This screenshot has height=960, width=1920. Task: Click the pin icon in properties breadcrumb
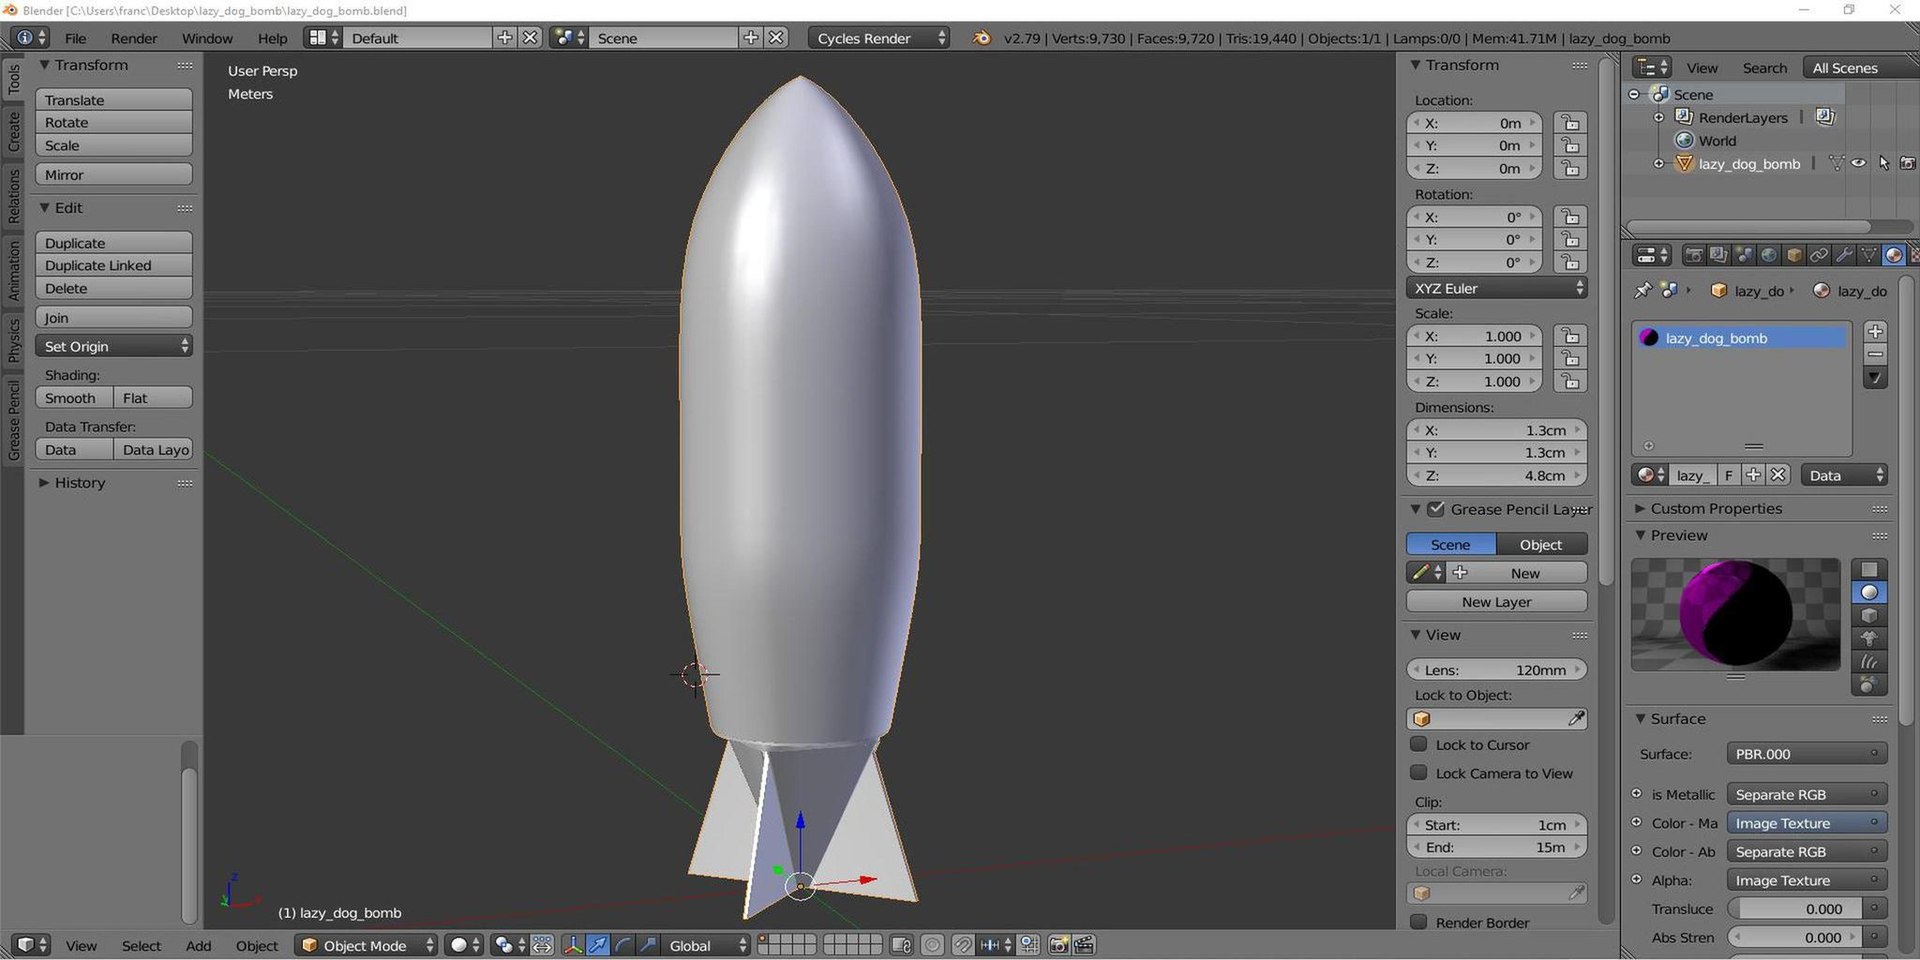(1642, 290)
